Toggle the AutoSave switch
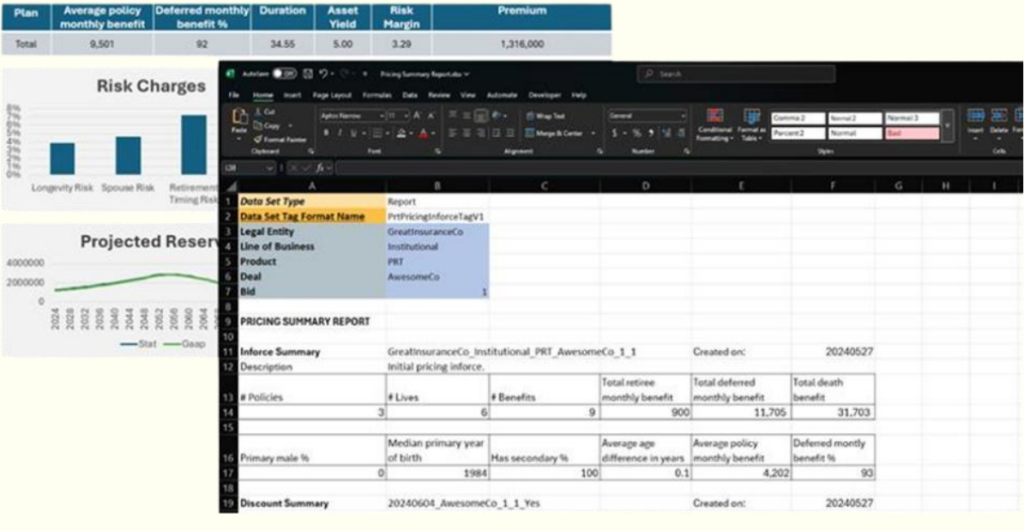The height and width of the screenshot is (531, 1024). (284, 74)
